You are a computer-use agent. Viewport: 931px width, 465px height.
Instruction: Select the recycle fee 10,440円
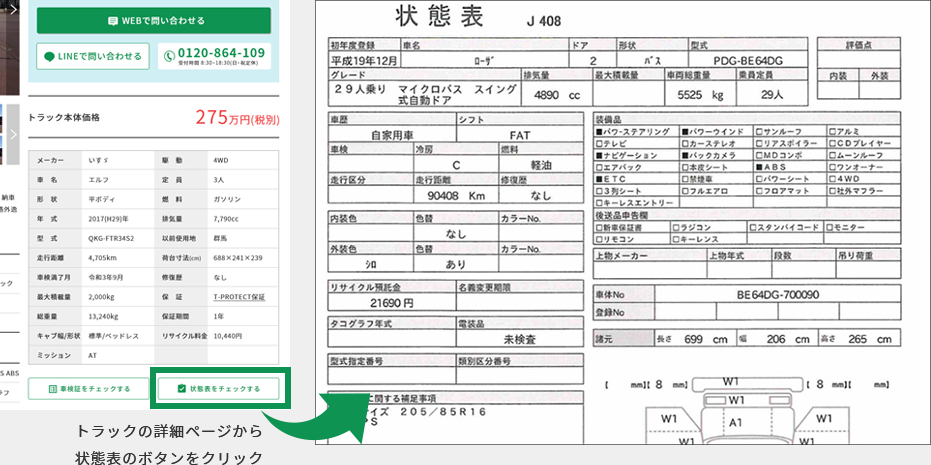pos(226,336)
